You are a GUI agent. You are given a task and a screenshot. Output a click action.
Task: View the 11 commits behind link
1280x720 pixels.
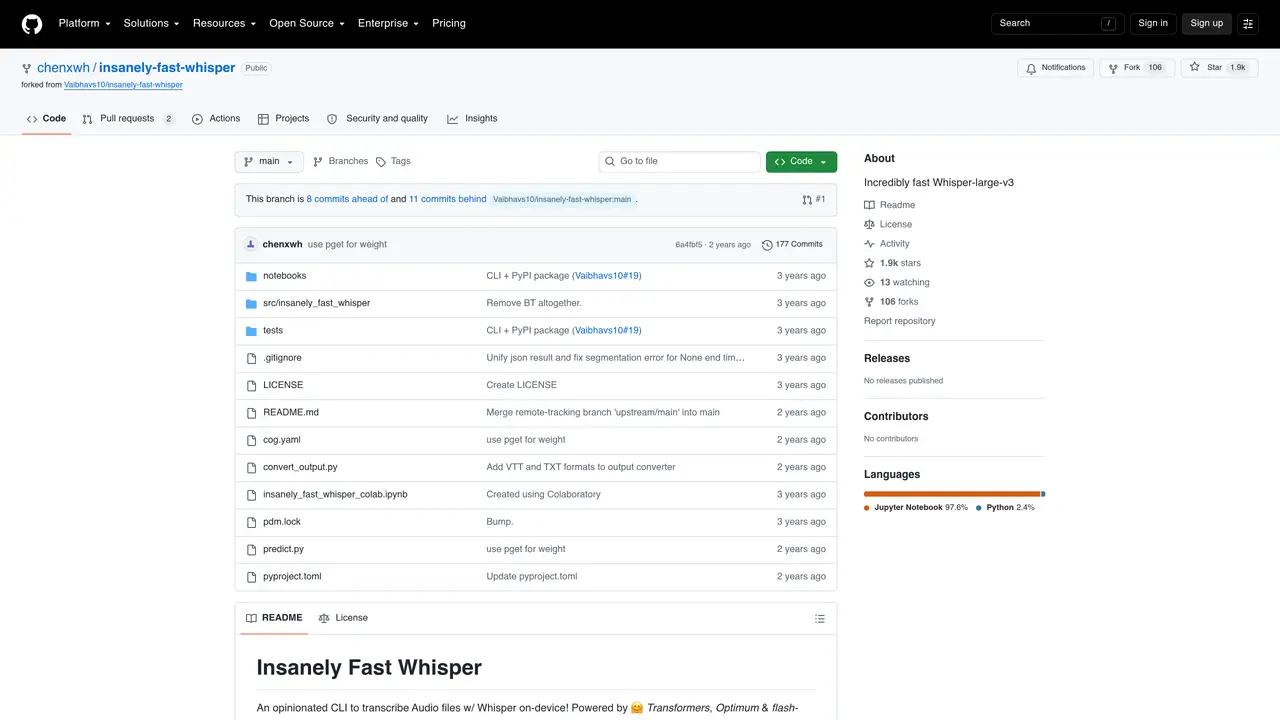click(x=447, y=199)
